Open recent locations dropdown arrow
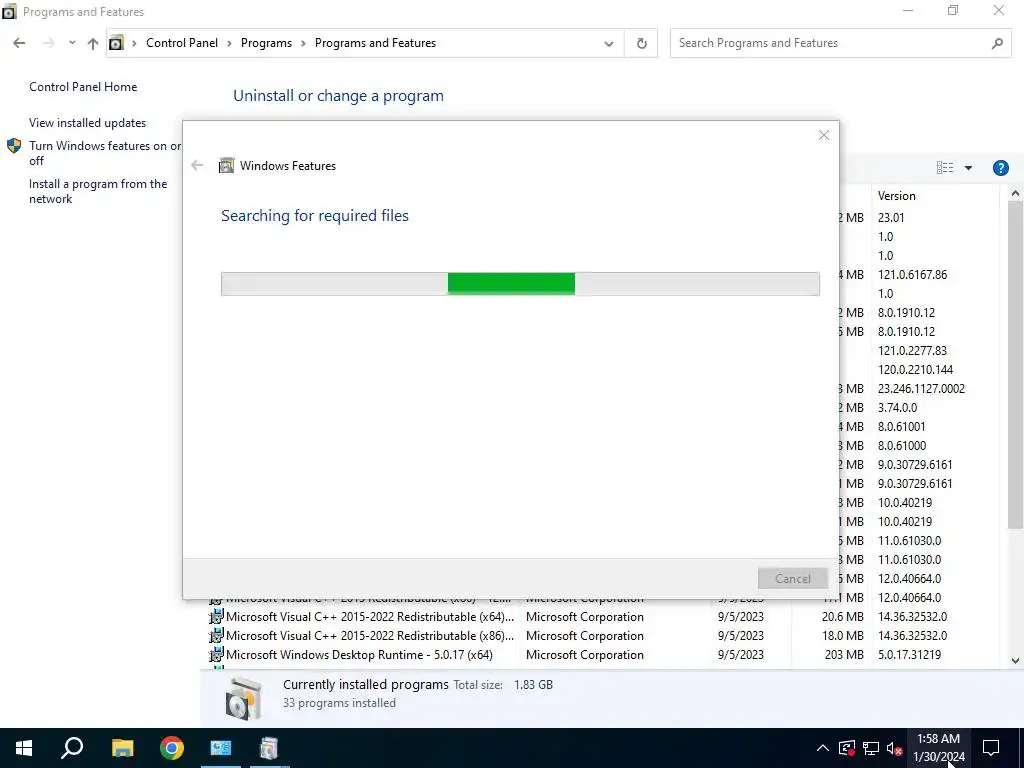The height and width of the screenshot is (768, 1024). 72,43
